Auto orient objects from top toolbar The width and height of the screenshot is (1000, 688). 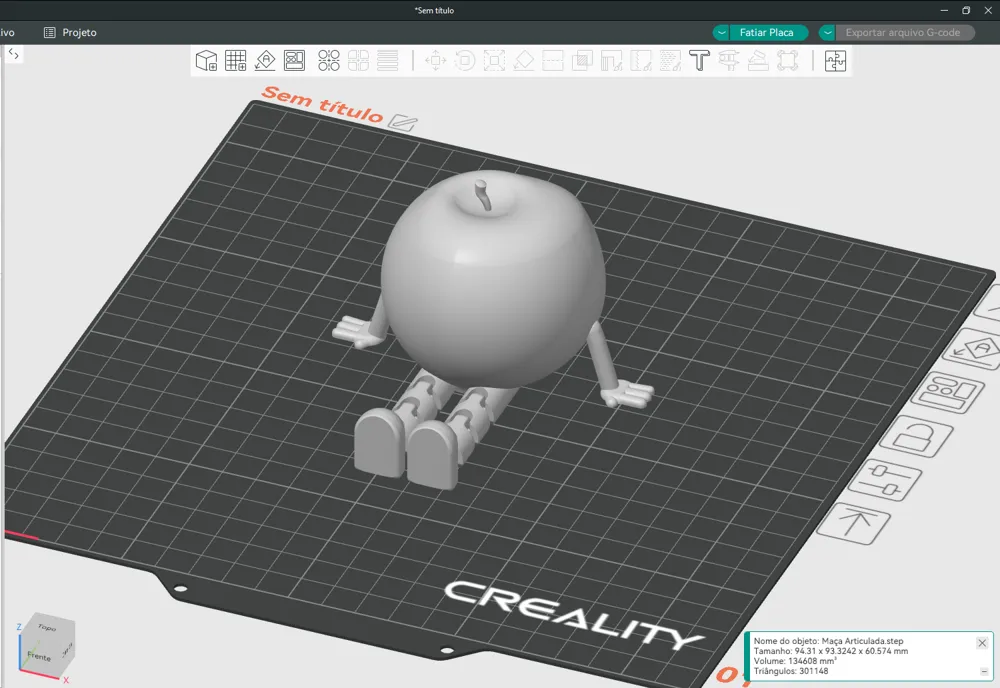[x=265, y=61]
